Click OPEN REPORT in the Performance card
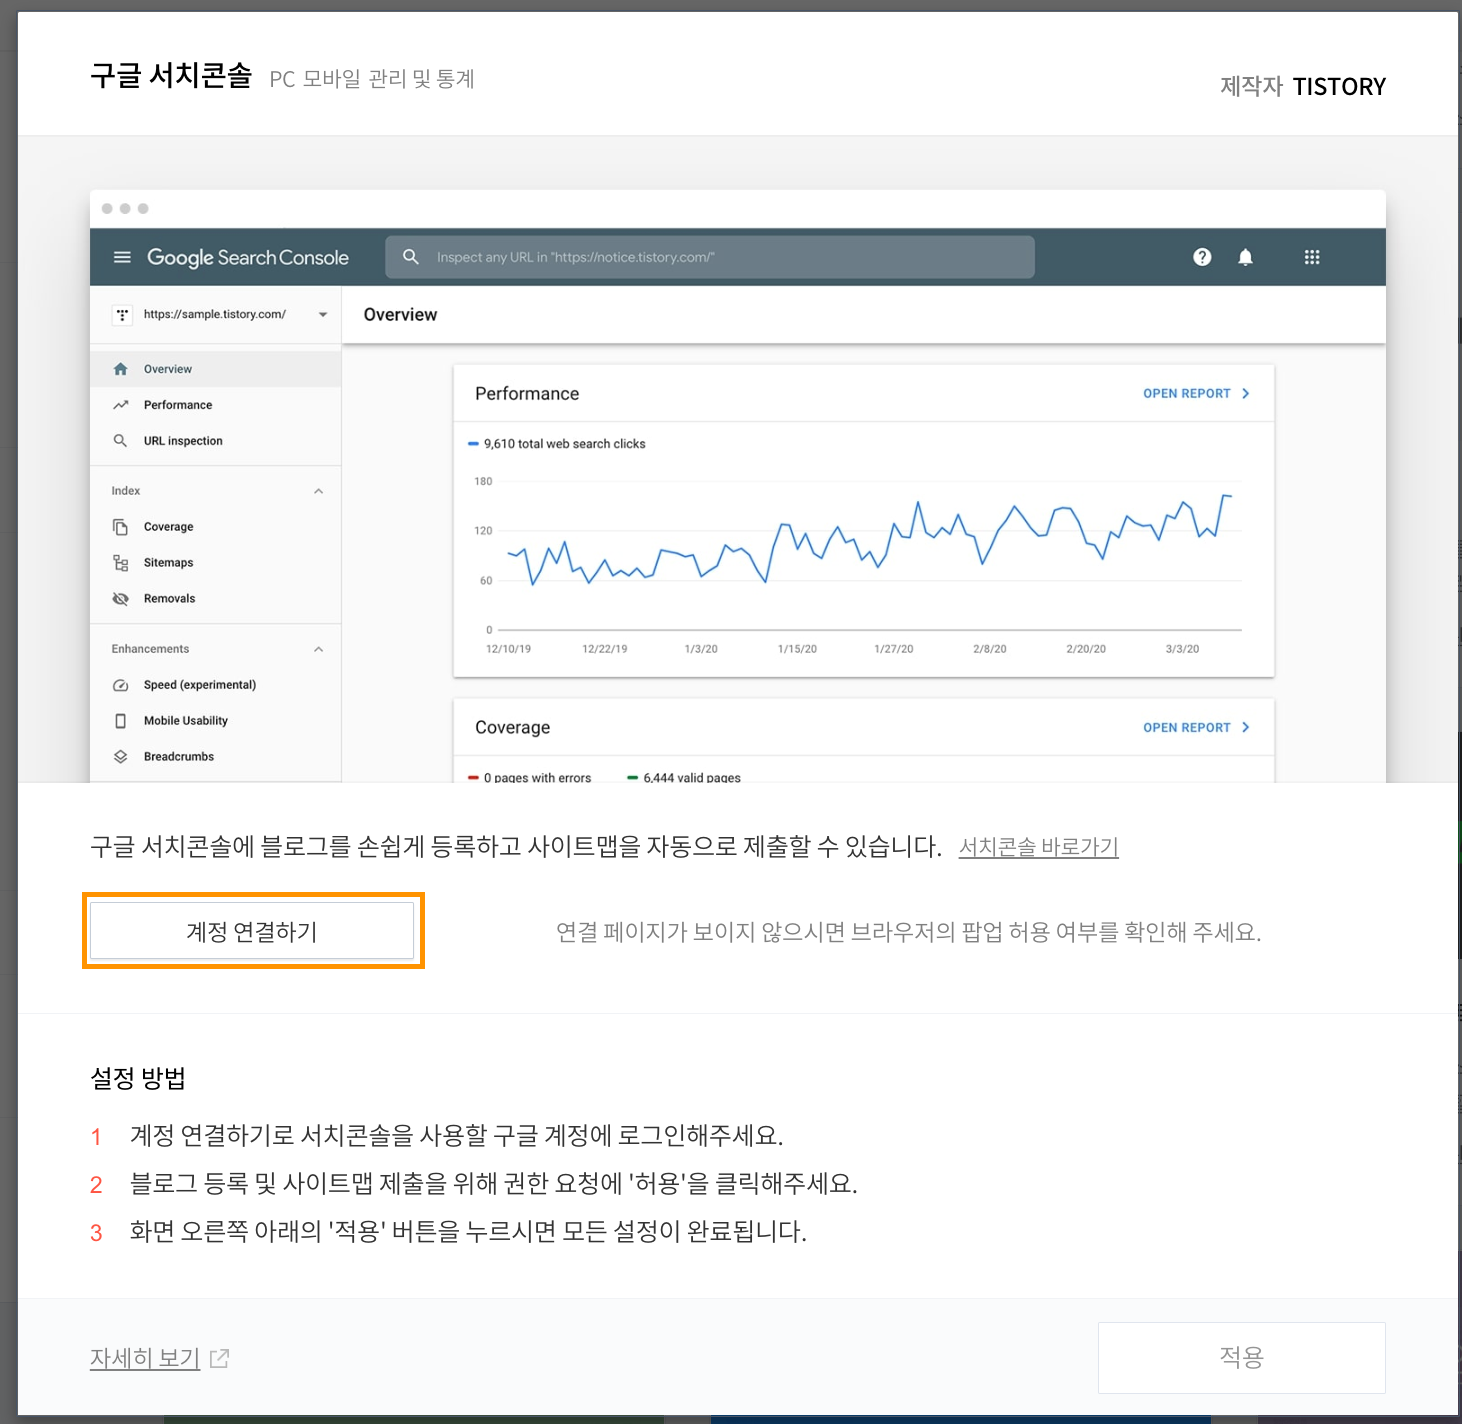The image size is (1462, 1424). [x=1196, y=394]
